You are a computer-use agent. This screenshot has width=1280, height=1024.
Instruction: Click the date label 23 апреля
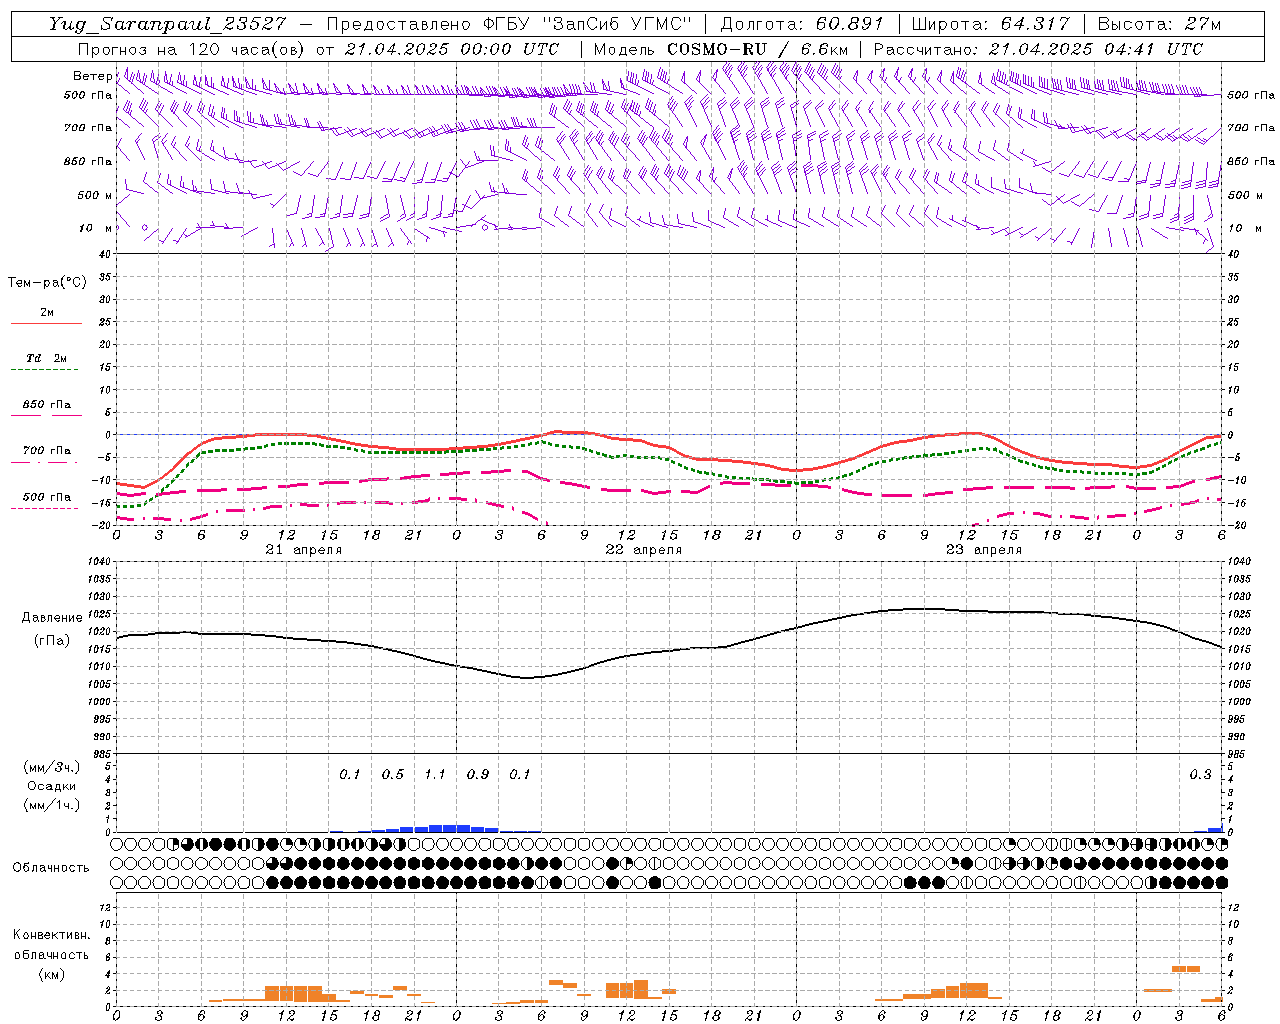983,550
